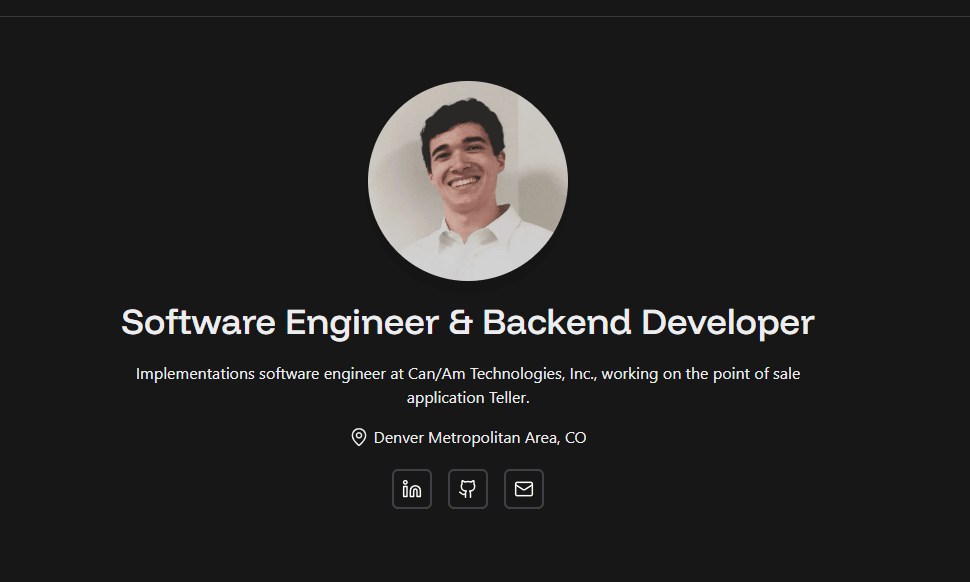Click the map marker beside Denver
The width and height of the screenshot is (970, 582).
click(358, 437)
